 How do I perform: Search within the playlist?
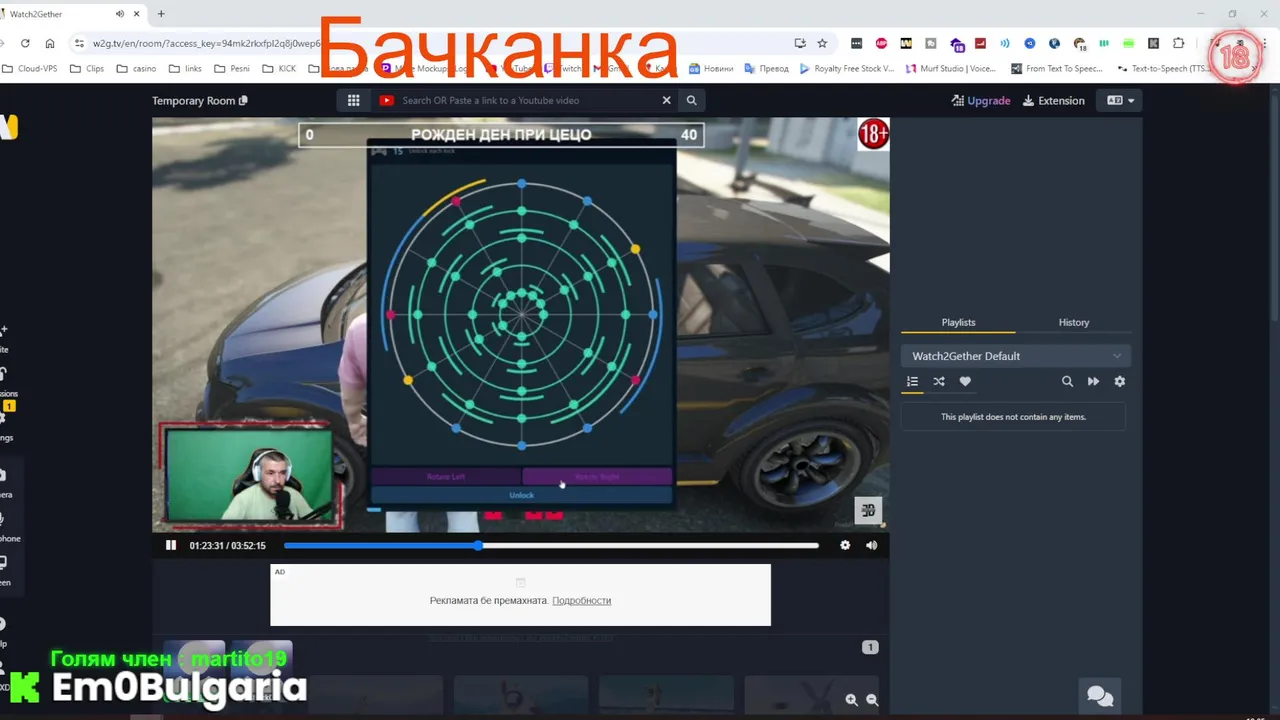click(1067, 381)
